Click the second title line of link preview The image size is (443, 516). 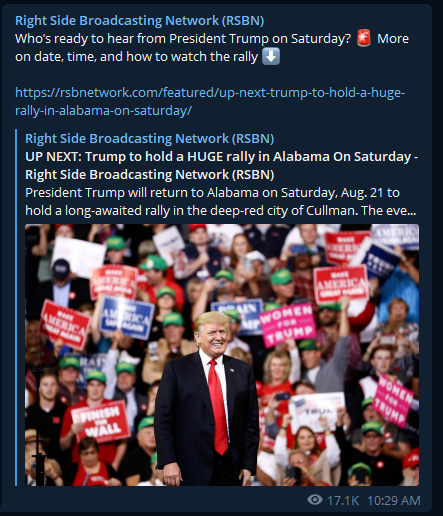[x=150, y=174]
